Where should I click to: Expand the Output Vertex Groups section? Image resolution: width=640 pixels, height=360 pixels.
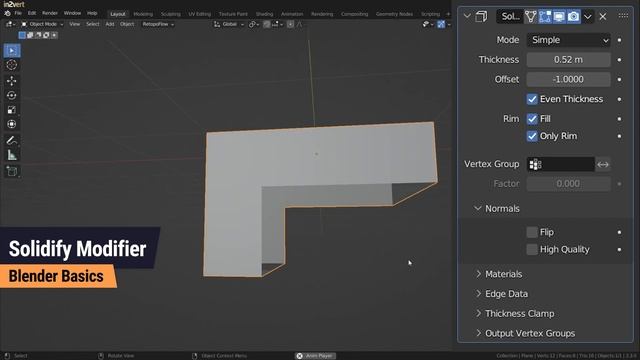click(525, 333)
